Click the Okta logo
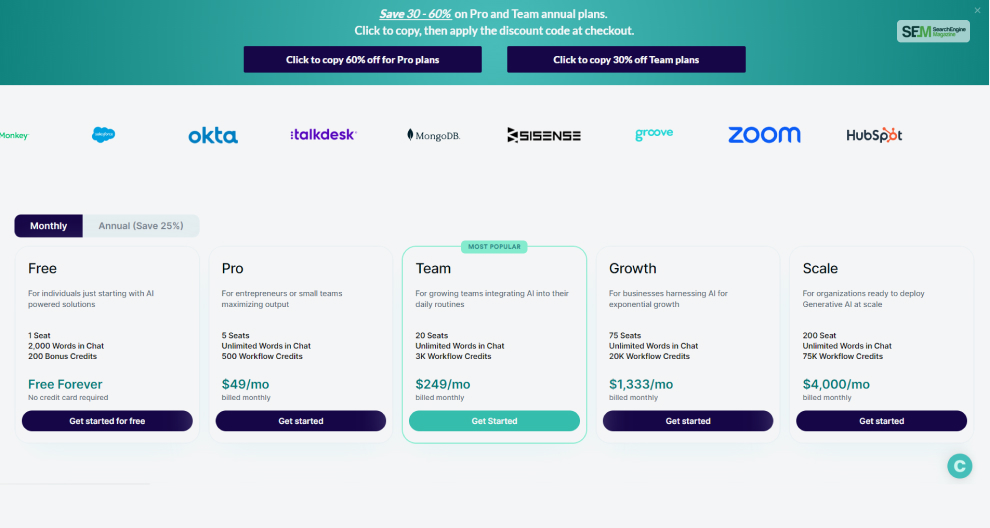The height and width of the screenshot is (528, 990). [x=213, y=135]
